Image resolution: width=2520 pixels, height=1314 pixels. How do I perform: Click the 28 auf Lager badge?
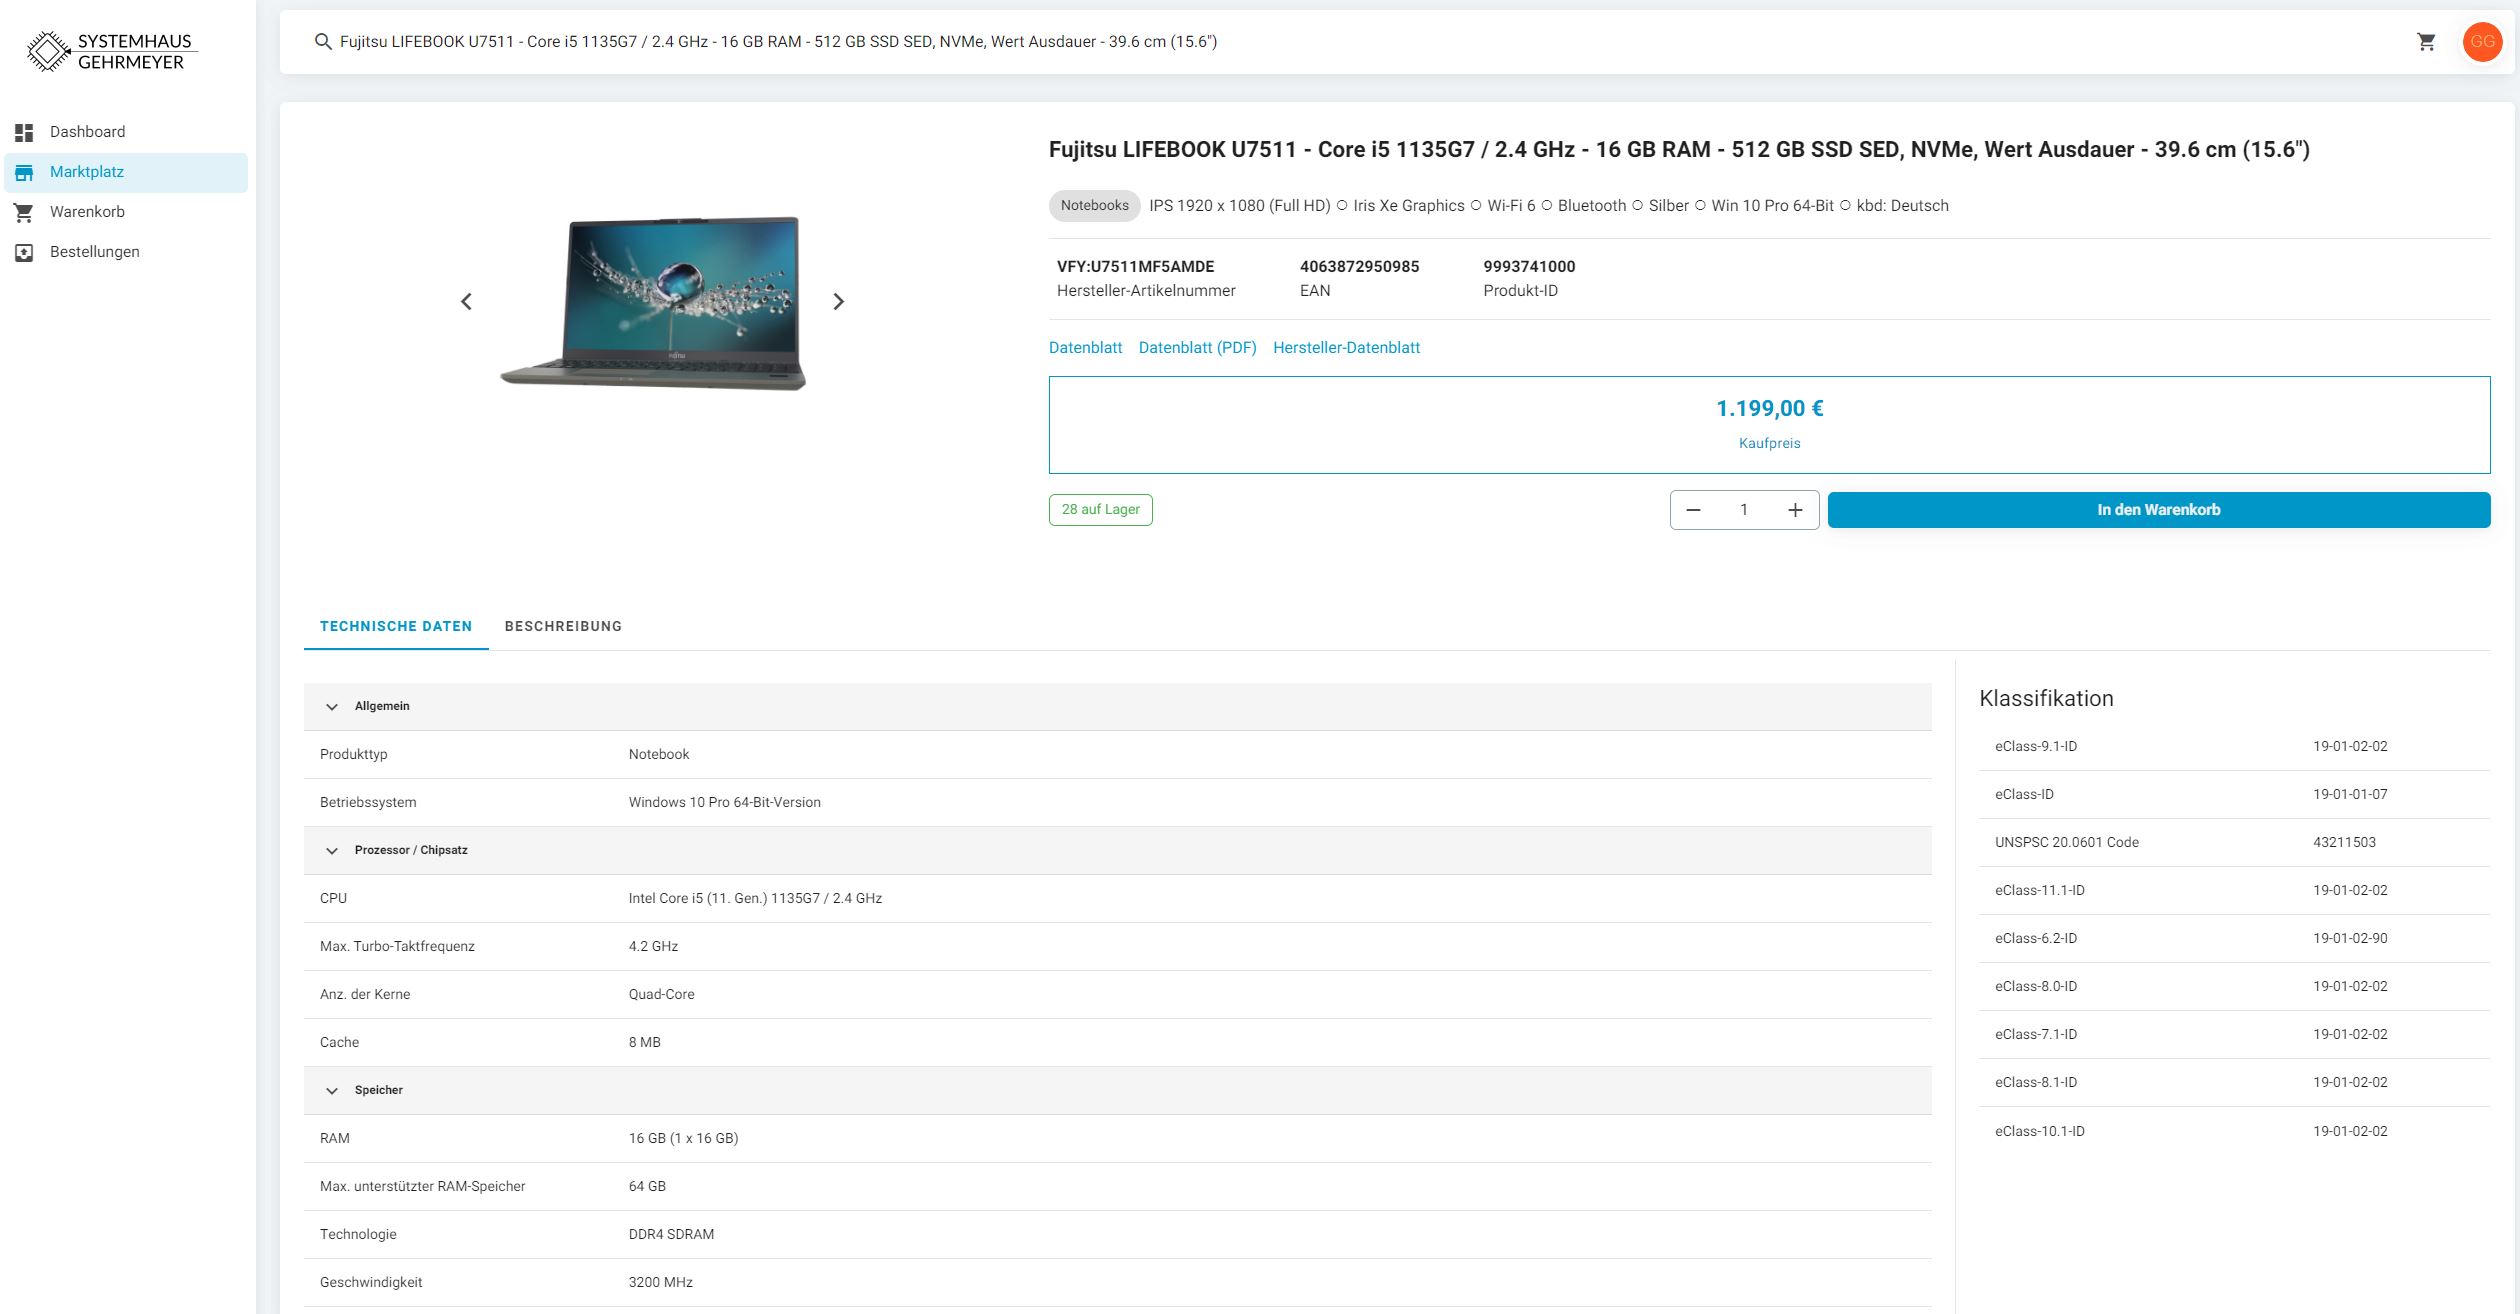[1100, 510]
